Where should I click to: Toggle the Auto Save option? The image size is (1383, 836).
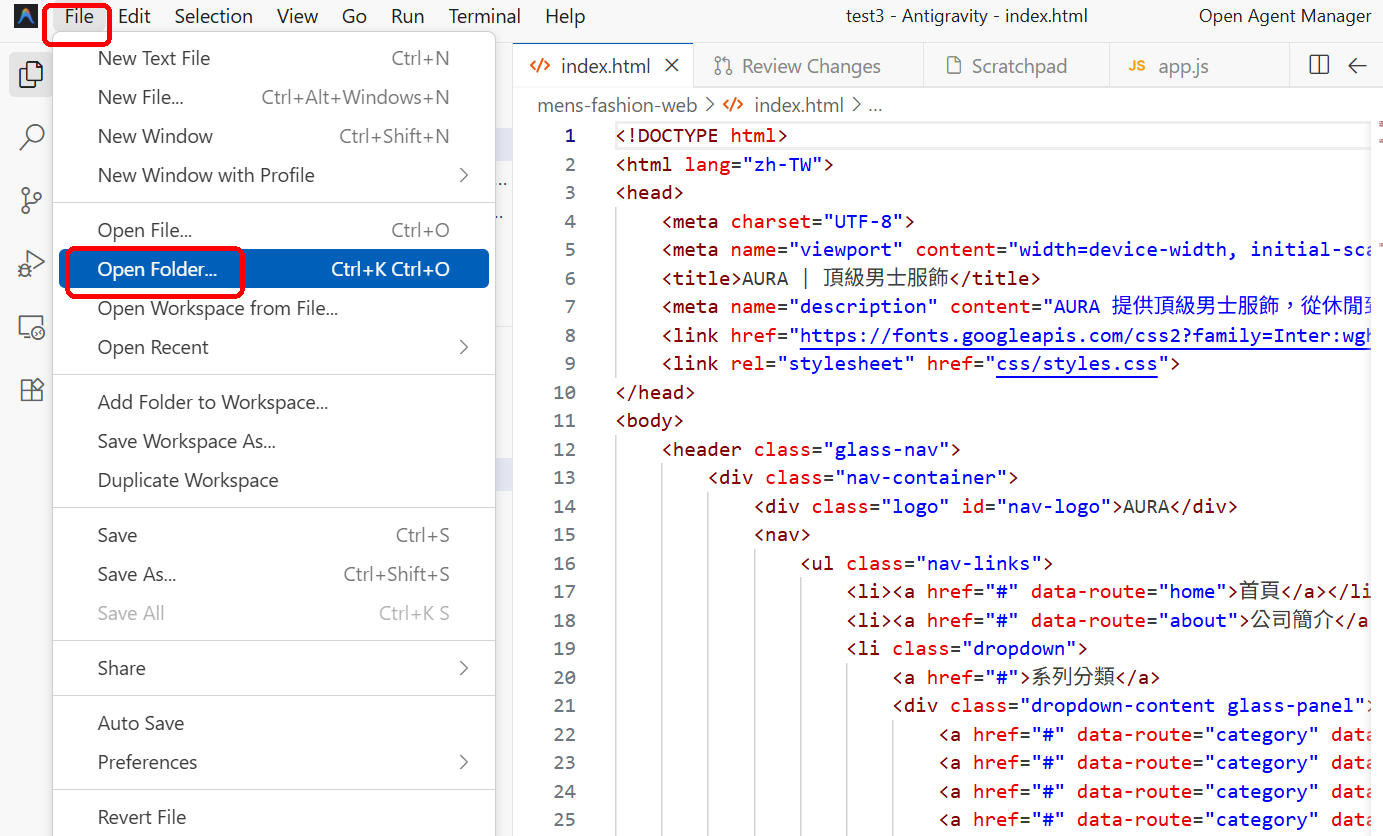141,723
